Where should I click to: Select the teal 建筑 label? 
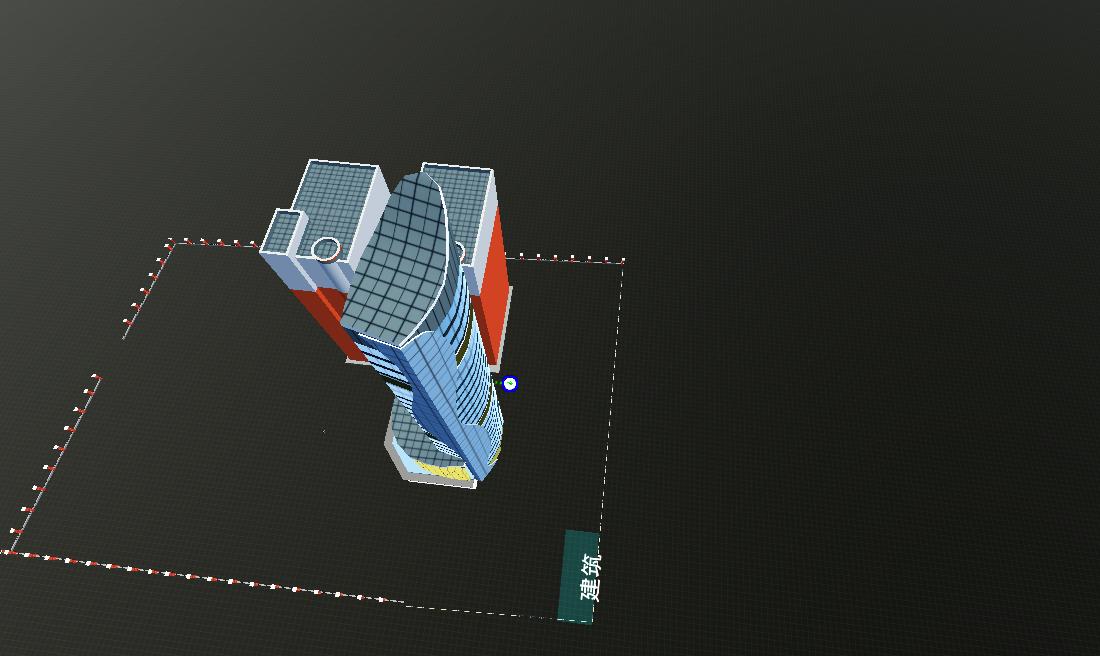pyautogui.click(x=579, y=577)
